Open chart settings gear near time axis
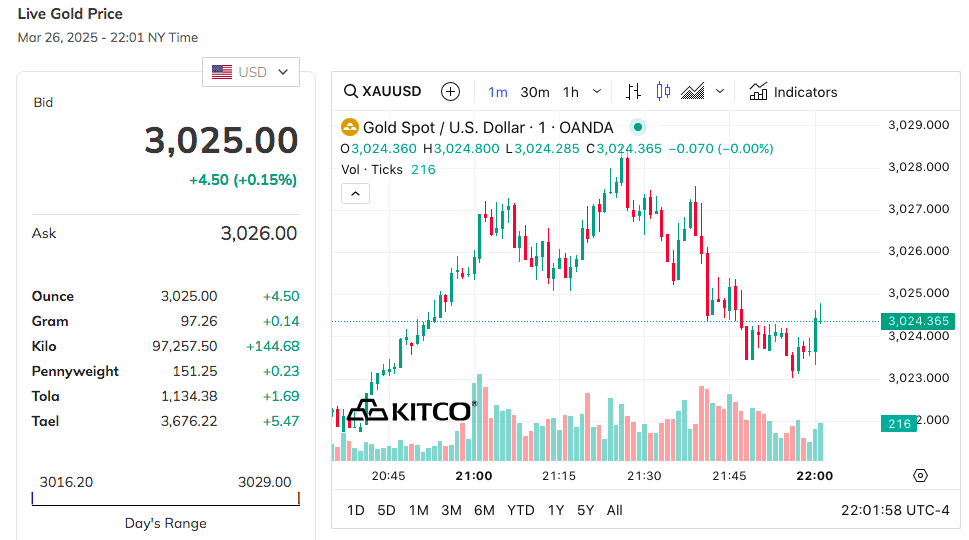Screen dimensions: 969x540 [920, 476]
